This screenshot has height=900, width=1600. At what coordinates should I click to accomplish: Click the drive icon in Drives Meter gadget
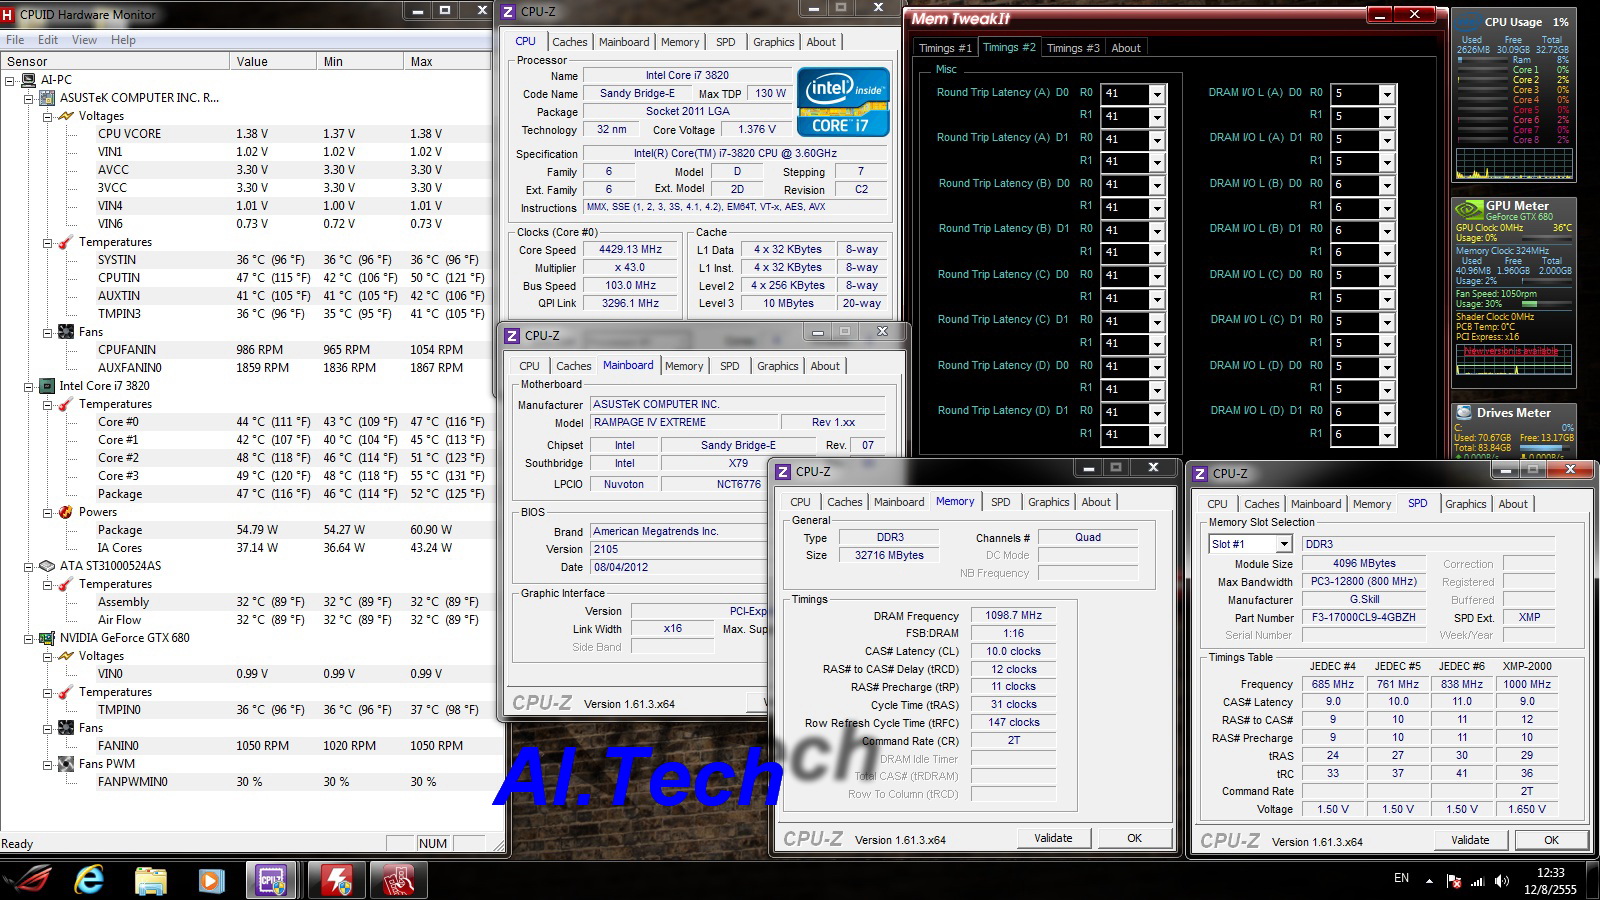coord(1462,413)
